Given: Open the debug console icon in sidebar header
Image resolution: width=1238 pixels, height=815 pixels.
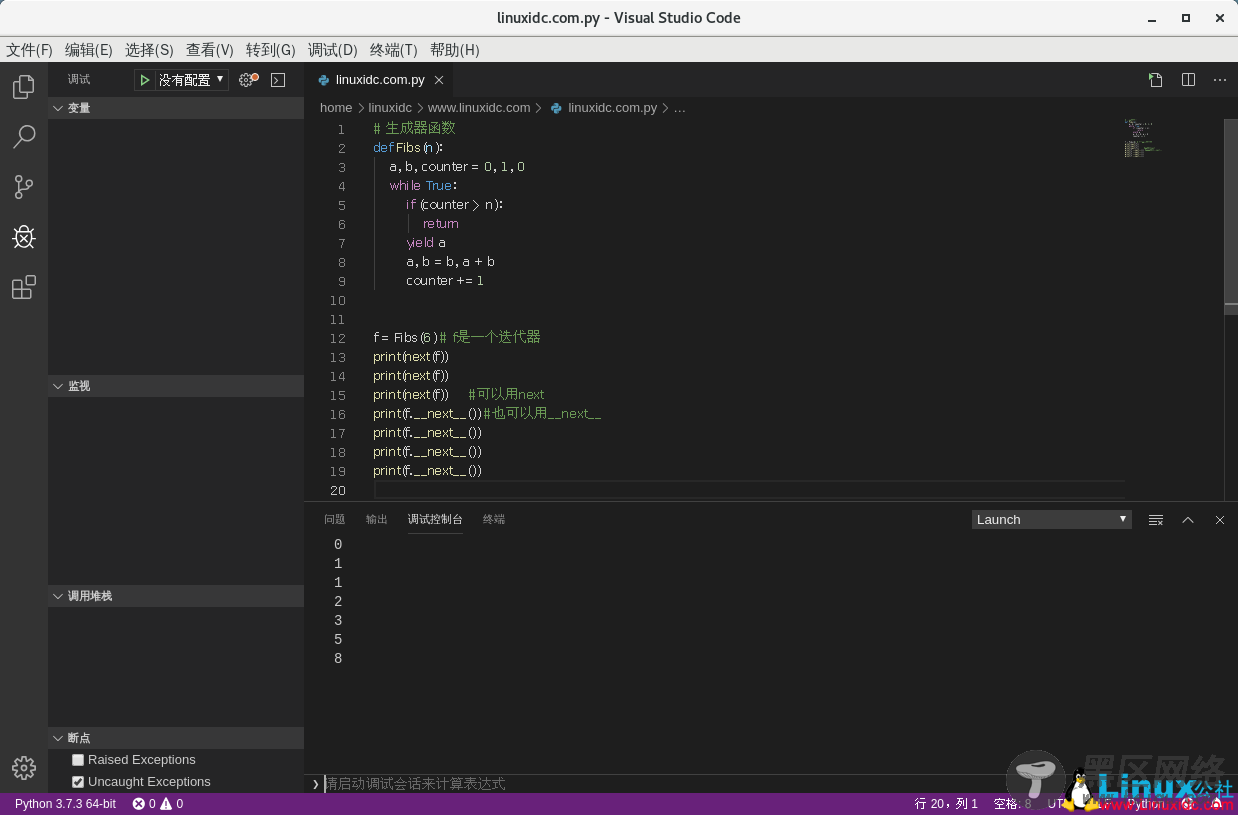Looking at the screenshot, I should (x=278, y=80).
